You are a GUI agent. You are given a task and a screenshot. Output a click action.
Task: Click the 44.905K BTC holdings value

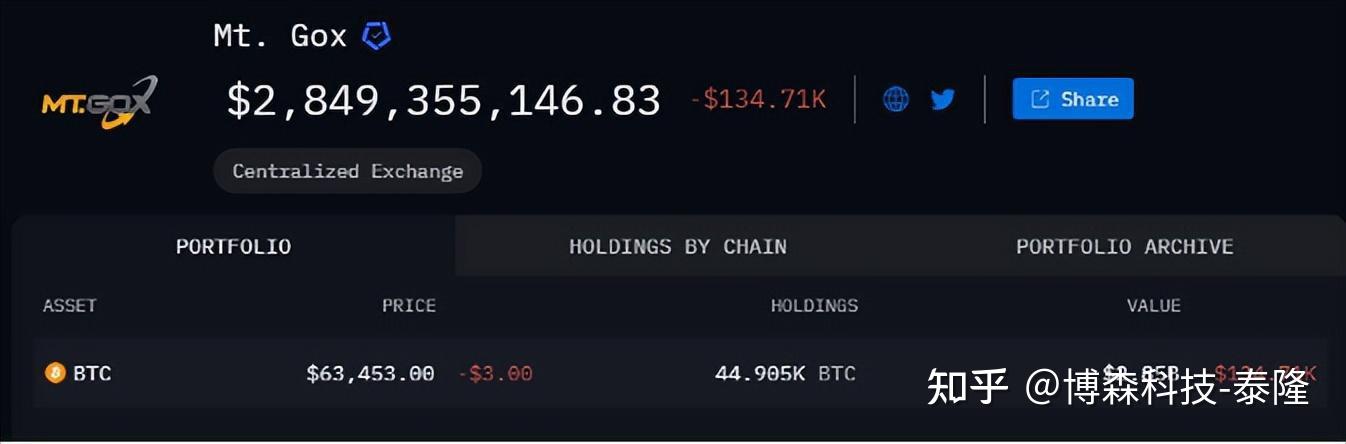pos(785,374)
